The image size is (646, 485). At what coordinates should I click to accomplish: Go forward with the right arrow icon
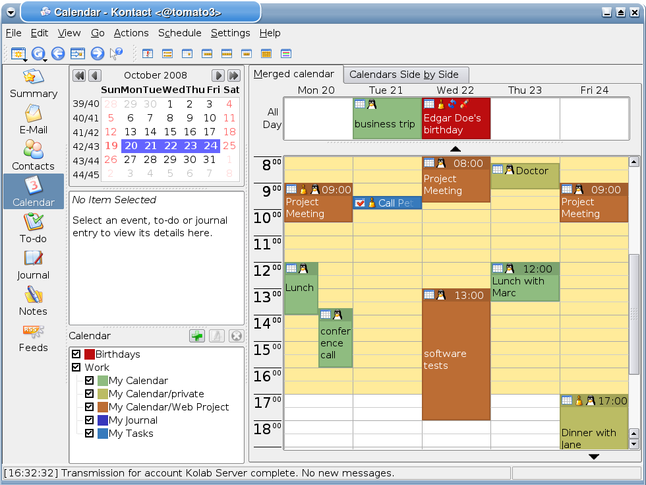97,53
